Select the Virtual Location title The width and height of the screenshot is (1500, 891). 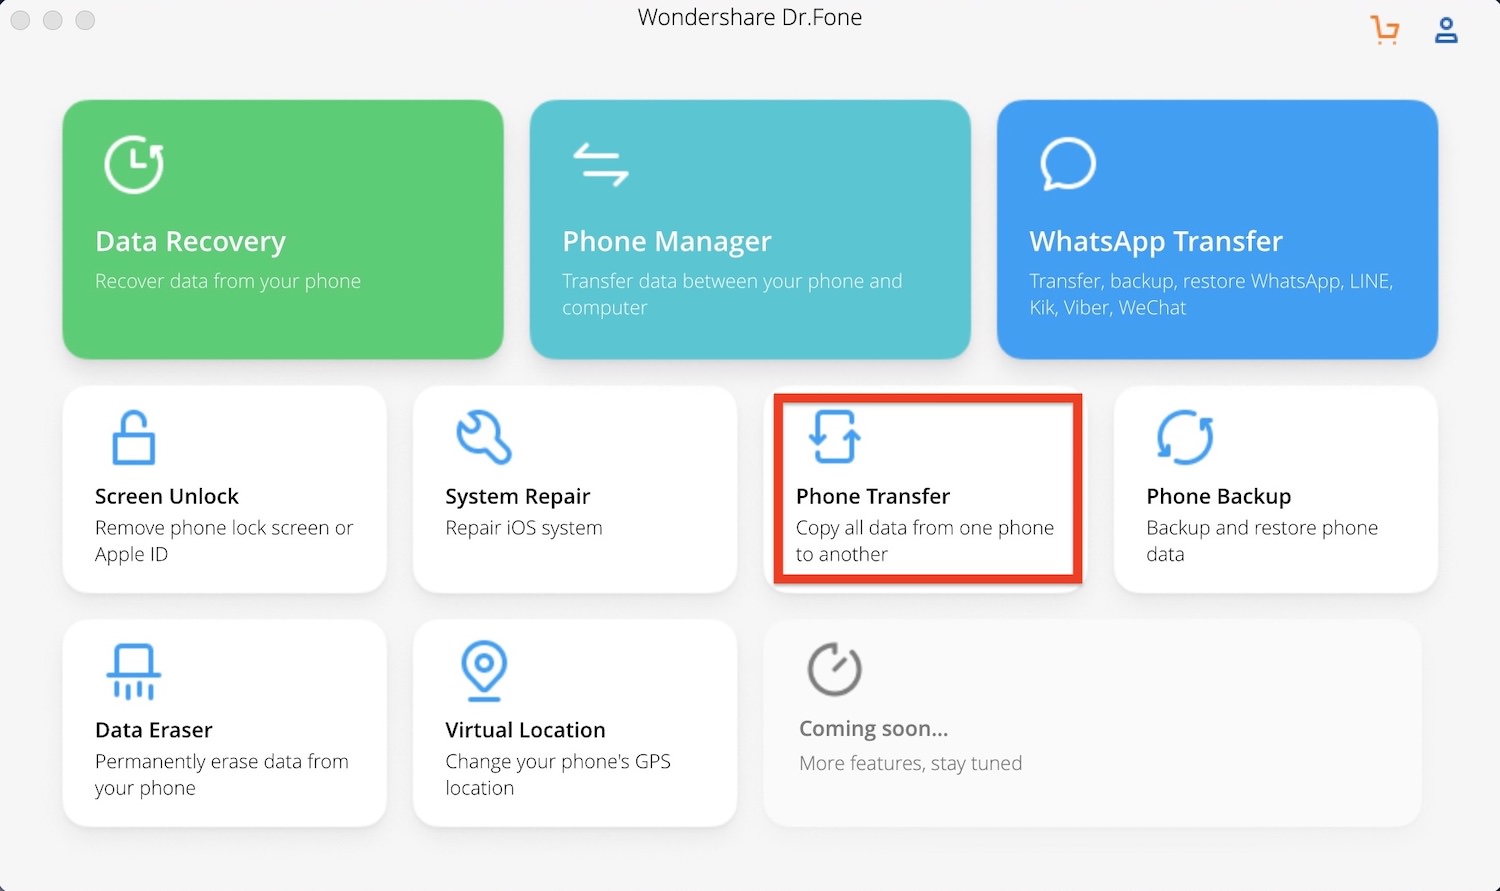pyautogui.click(x=525, y=730)
